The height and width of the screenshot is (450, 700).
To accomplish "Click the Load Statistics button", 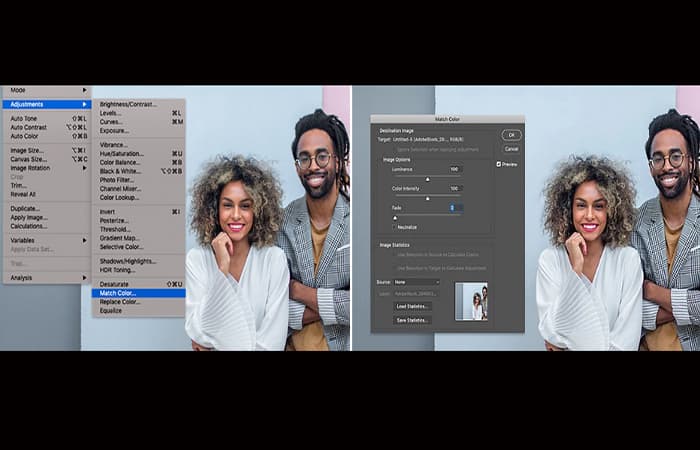I will (412, 306).
